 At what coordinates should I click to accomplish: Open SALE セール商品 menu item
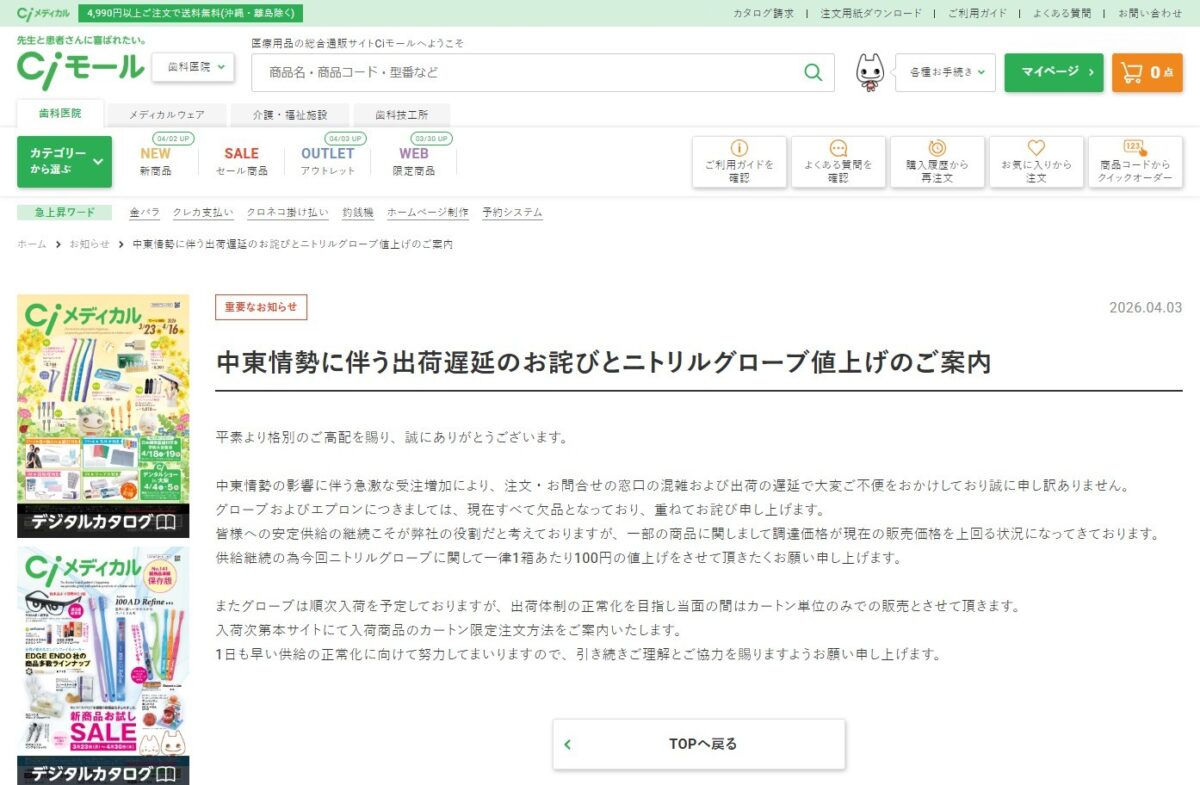pyautogui.click(x=241, y=161)
